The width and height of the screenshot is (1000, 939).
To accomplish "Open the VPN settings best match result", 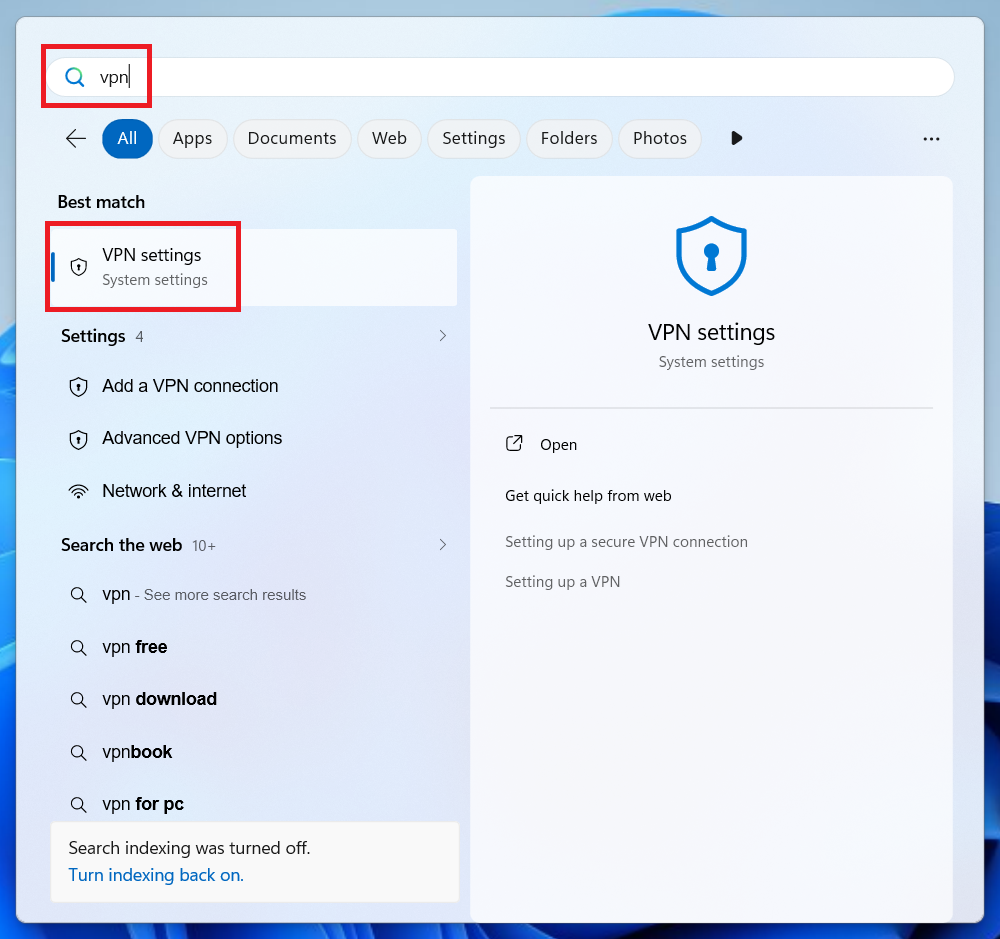I will [x=250, y=267].
